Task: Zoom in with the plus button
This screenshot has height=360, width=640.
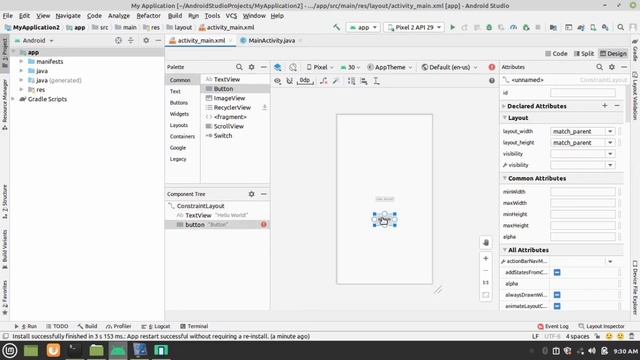Action: pos(486,258)
